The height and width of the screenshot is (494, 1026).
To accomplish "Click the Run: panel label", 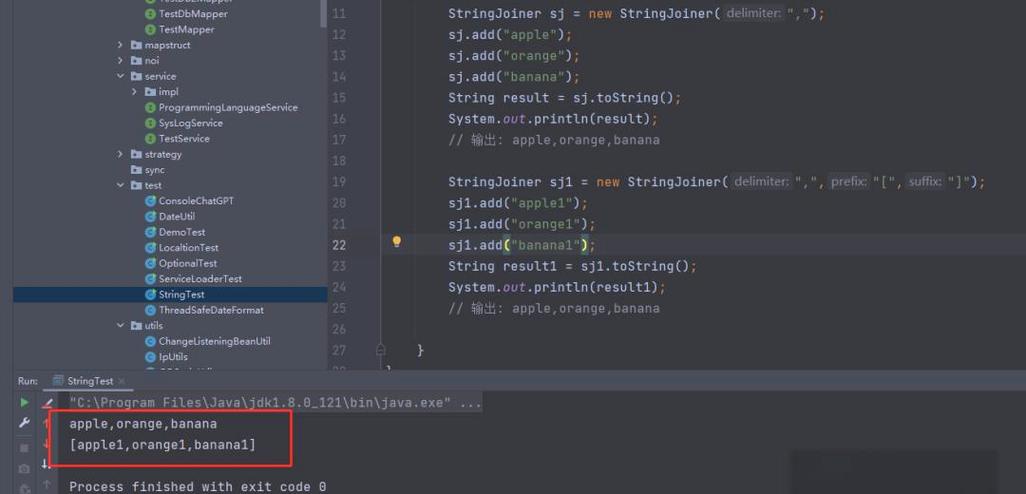I will click(28, 381).
